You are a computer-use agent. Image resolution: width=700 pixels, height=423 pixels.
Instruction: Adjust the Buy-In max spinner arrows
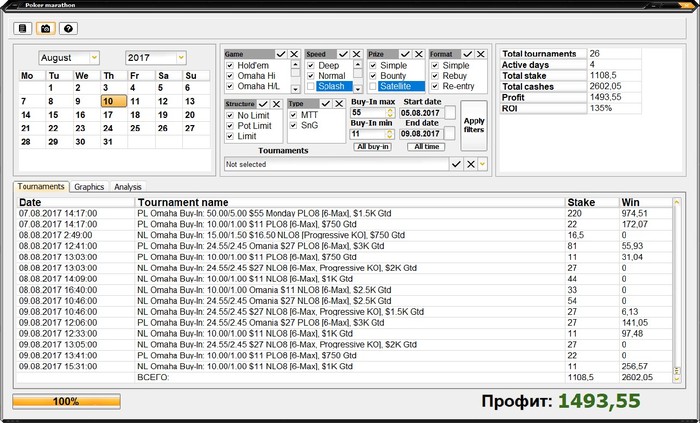click(390, 113)
